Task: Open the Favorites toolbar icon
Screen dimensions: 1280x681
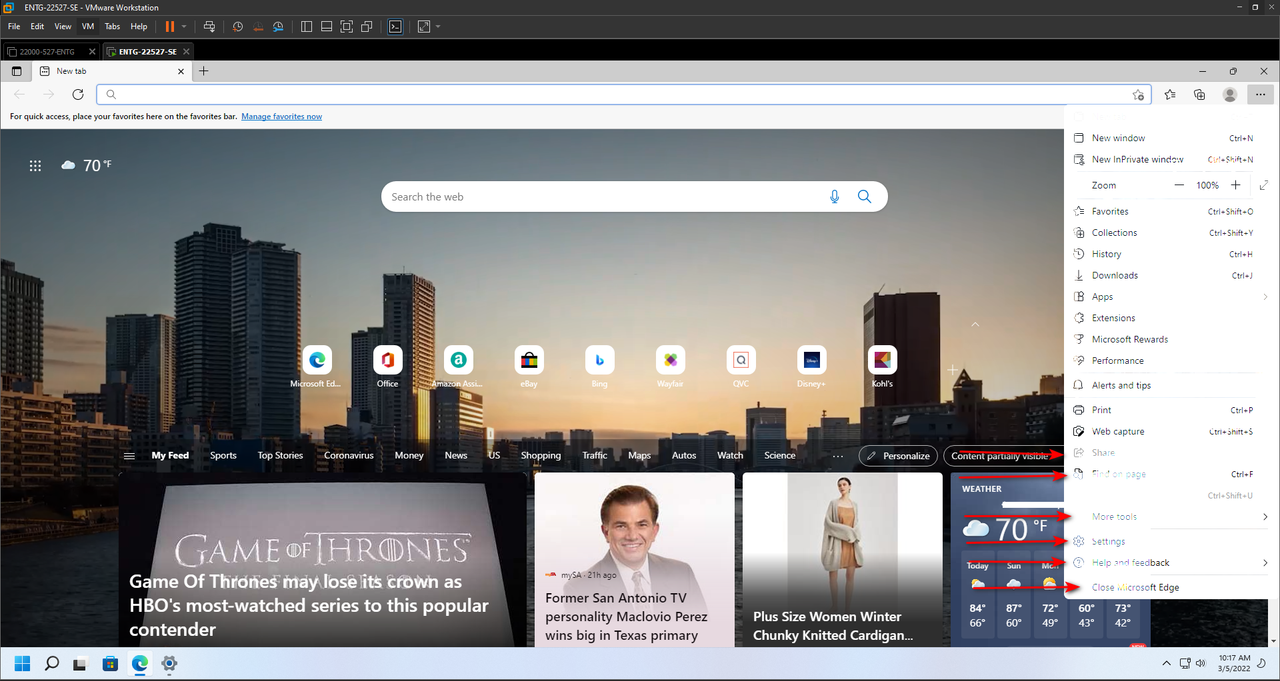Action: 1171,94
